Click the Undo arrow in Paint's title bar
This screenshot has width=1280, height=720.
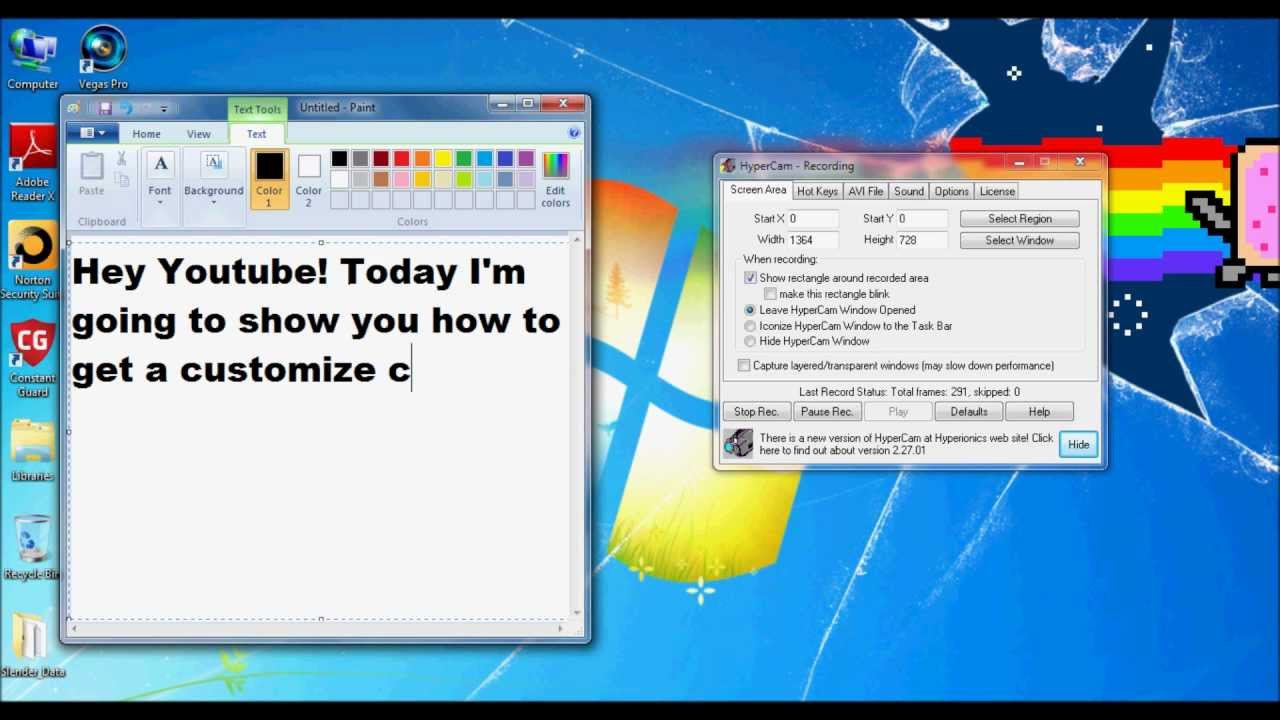tap(125, 108)
